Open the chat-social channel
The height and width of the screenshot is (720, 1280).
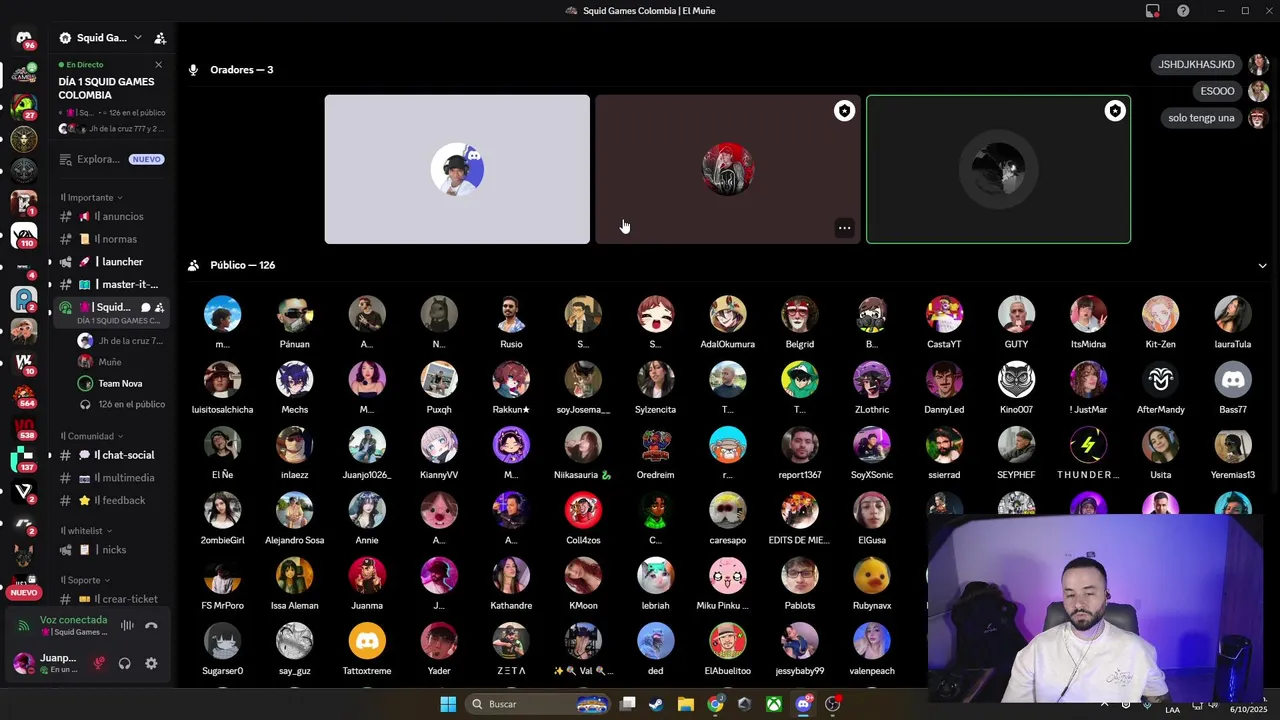111,455
